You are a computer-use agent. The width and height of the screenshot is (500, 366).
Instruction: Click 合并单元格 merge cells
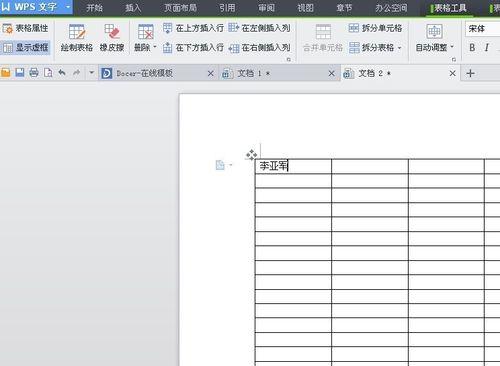[323, 38]
